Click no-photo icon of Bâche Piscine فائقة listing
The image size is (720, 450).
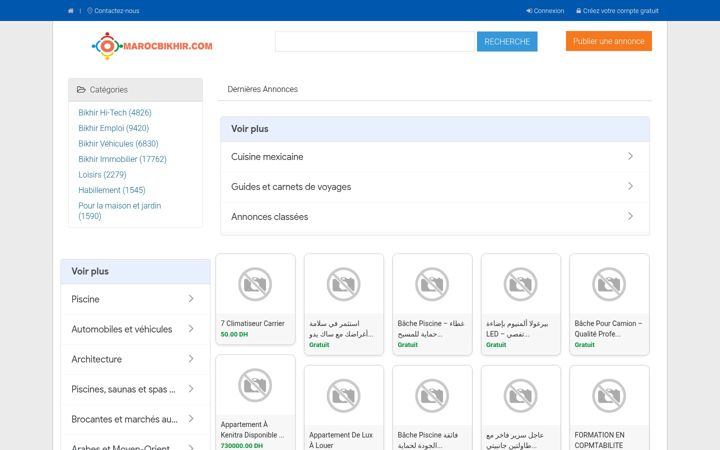coord(432,396)
